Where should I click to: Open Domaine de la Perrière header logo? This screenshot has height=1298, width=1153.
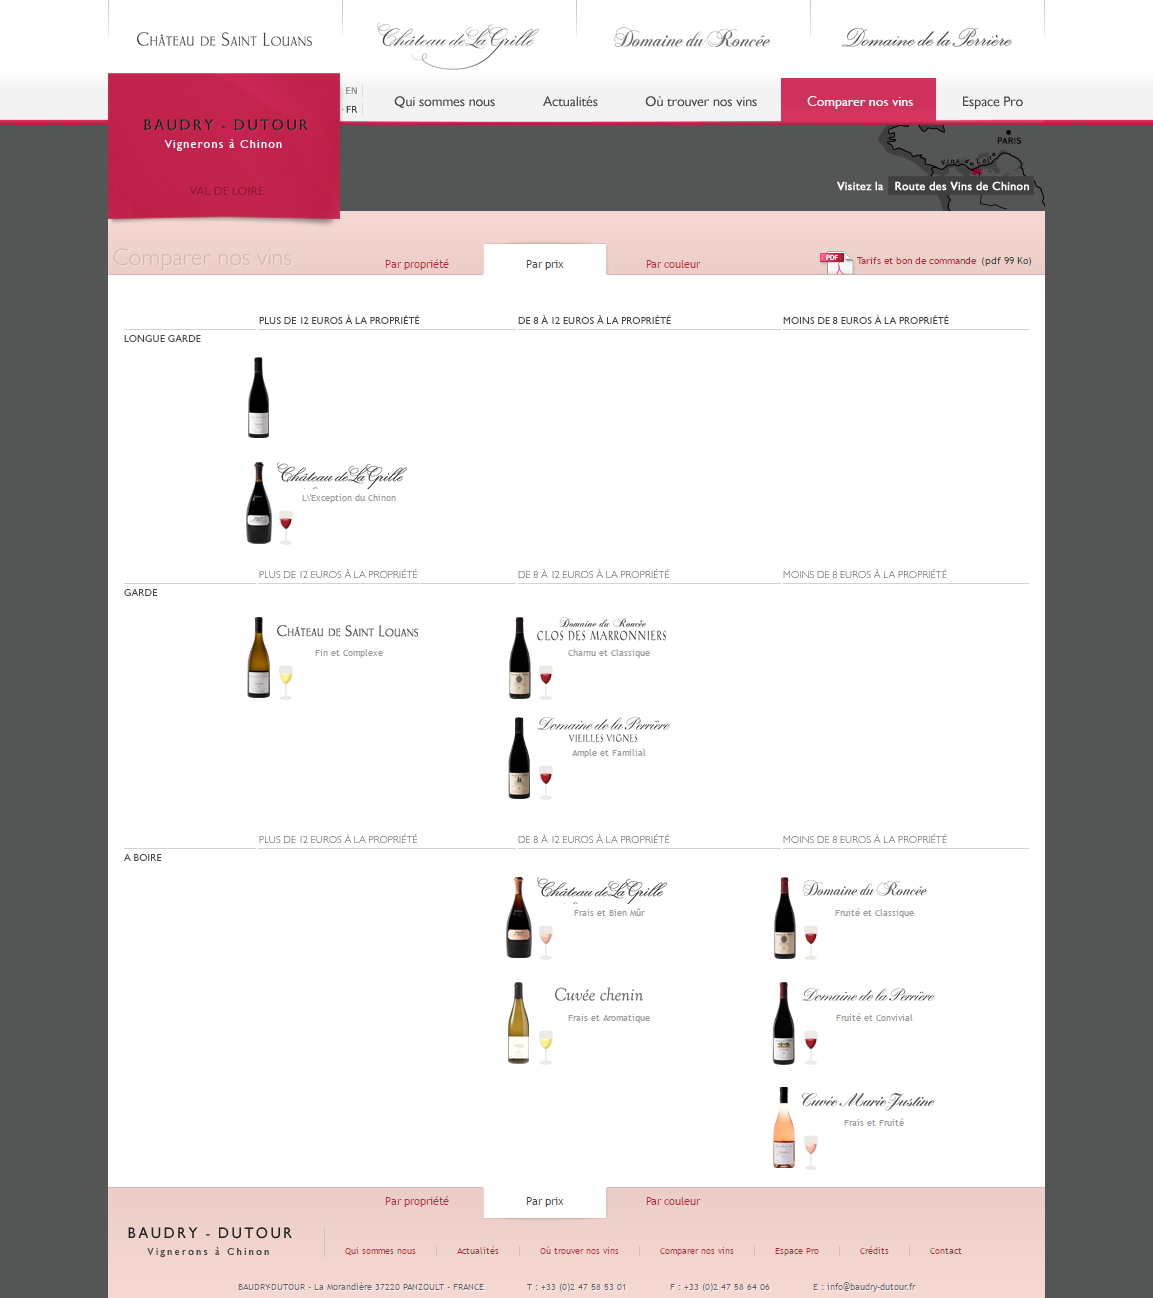tap(927, 39)
